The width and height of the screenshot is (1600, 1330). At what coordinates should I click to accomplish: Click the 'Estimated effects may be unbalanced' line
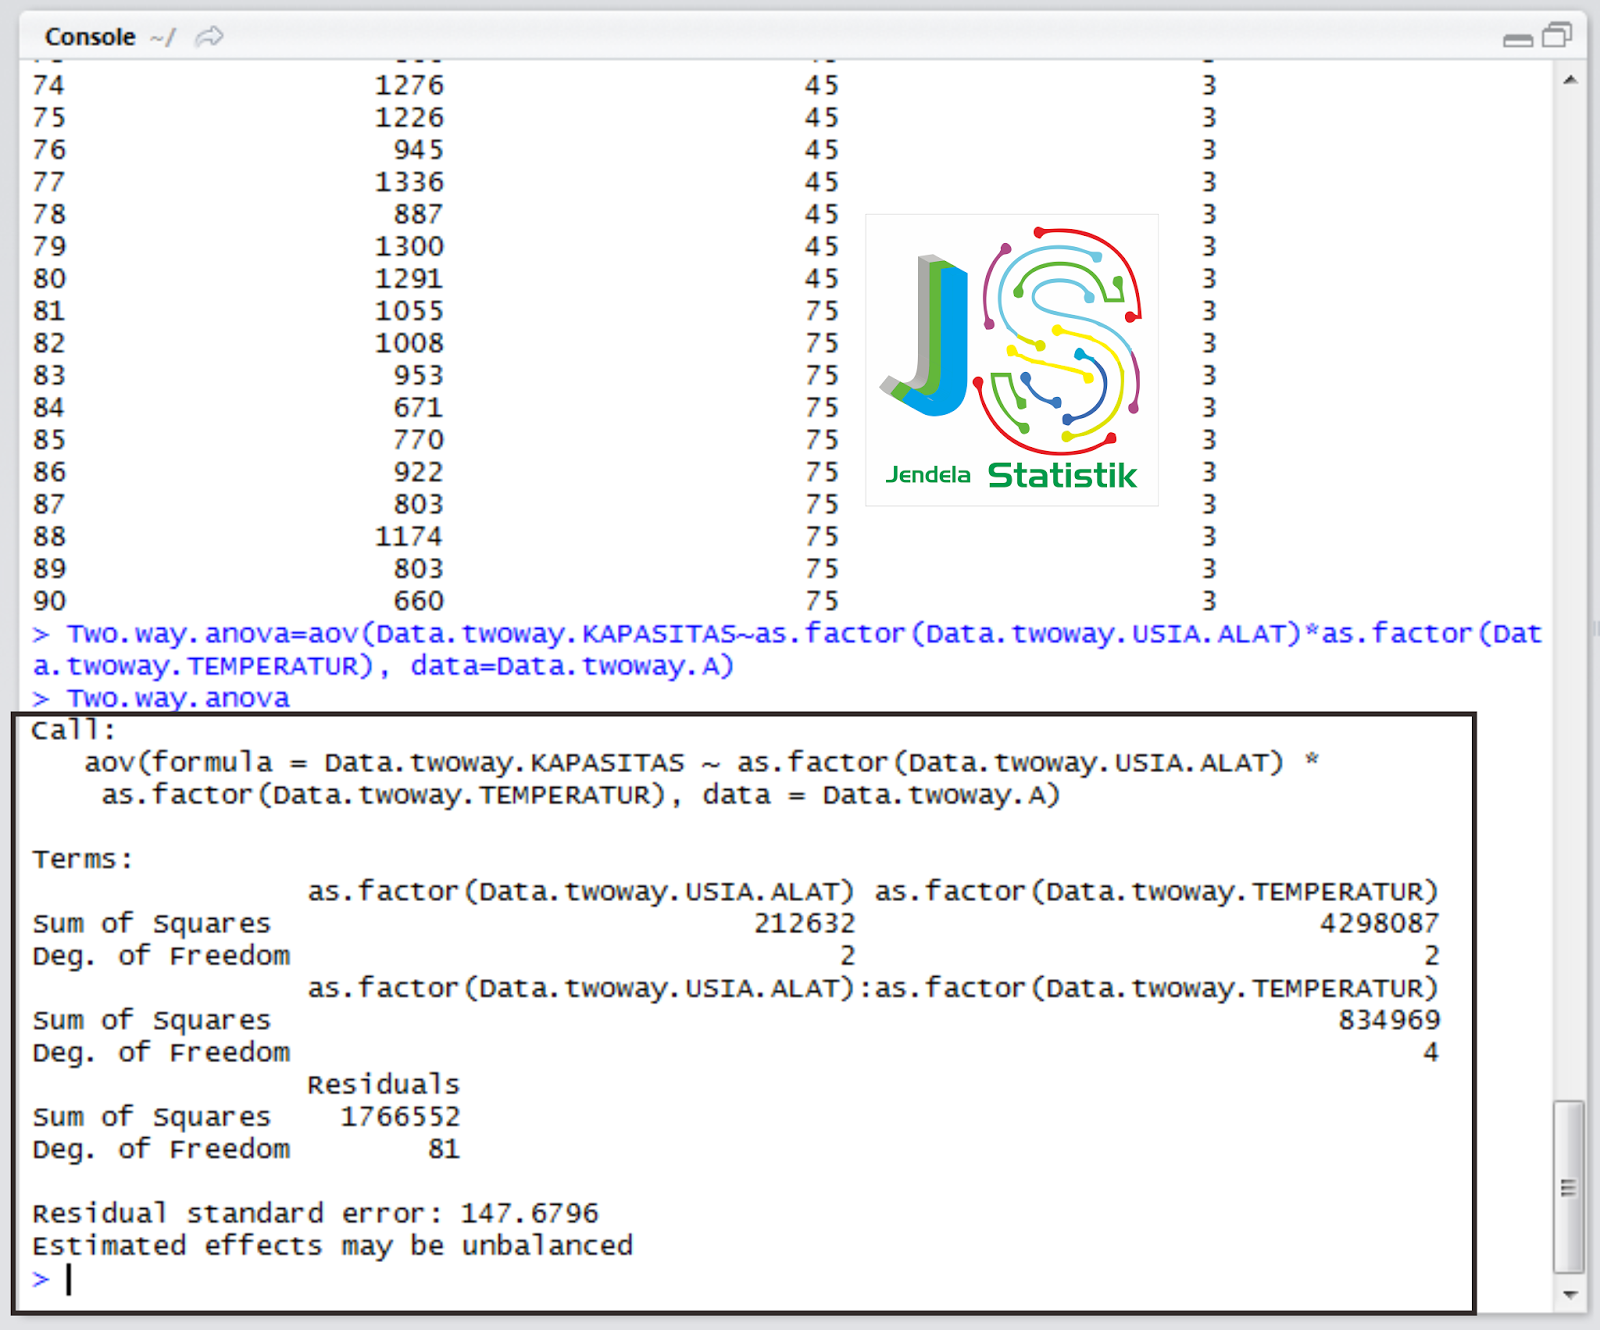tap(333, 1245)
